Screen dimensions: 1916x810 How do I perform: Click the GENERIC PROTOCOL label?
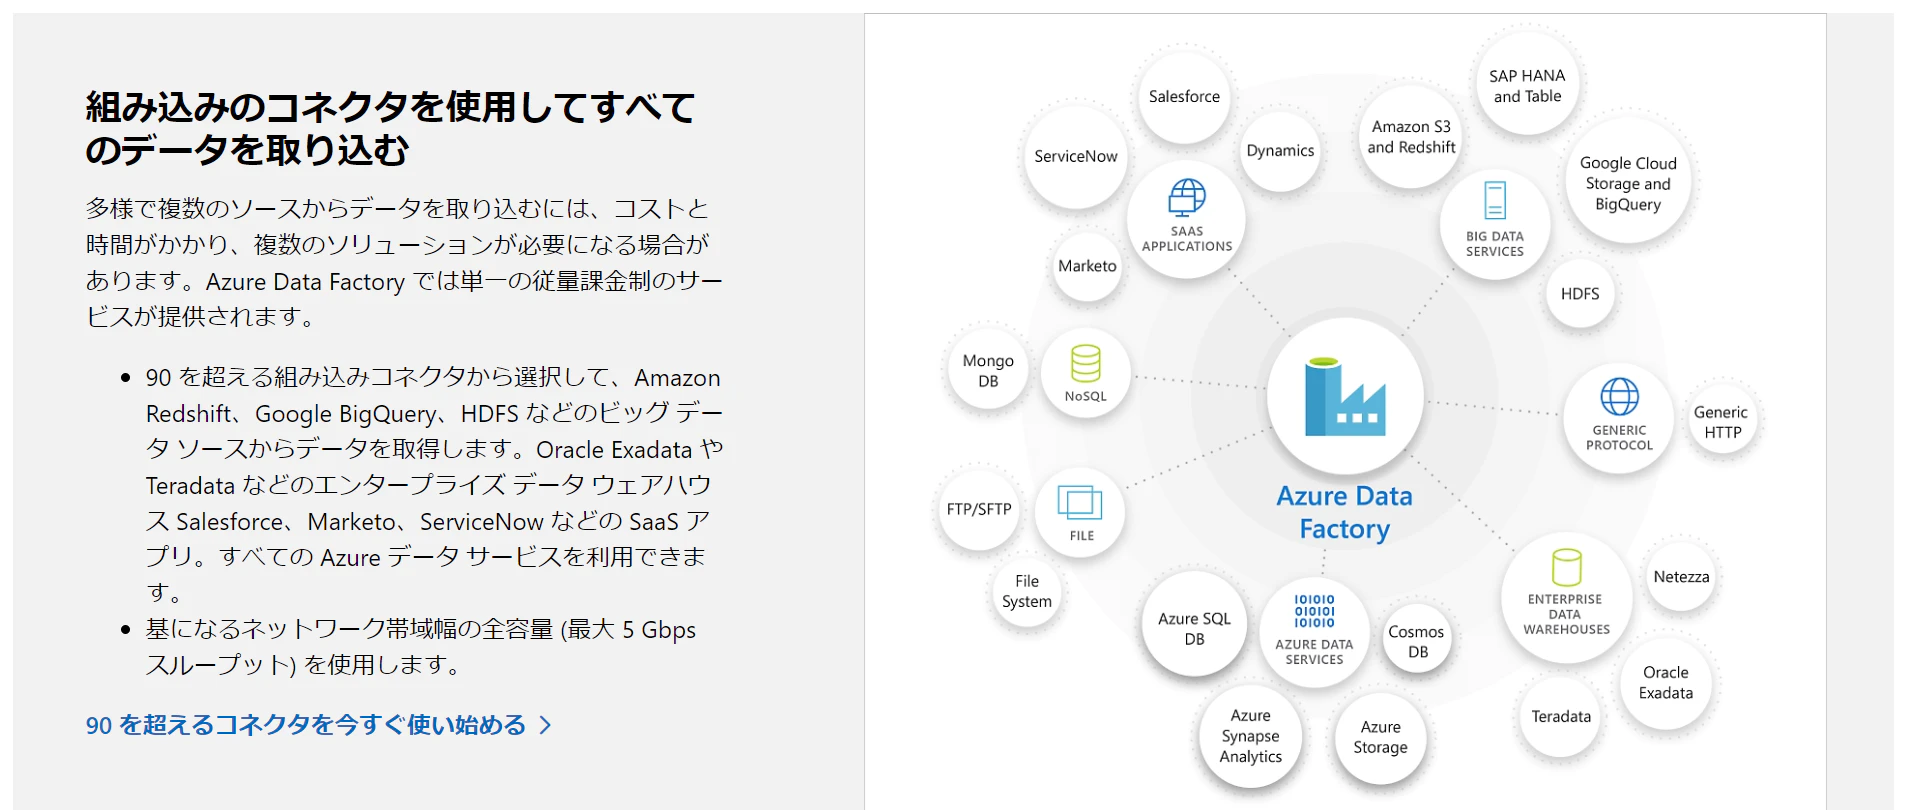1619,438
